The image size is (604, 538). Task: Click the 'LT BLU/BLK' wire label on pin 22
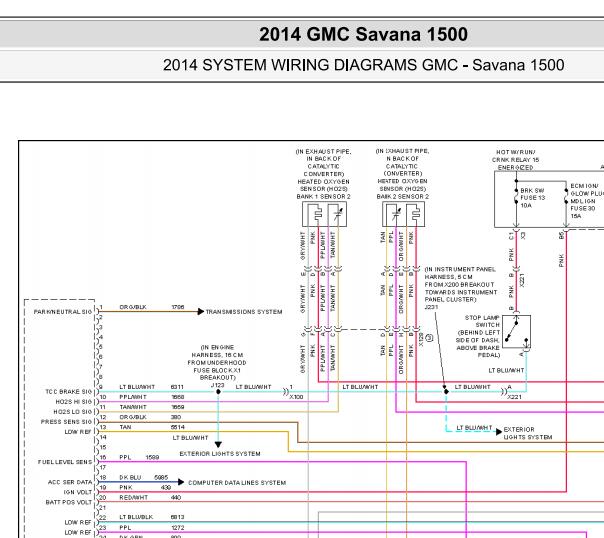pos(136,517)
